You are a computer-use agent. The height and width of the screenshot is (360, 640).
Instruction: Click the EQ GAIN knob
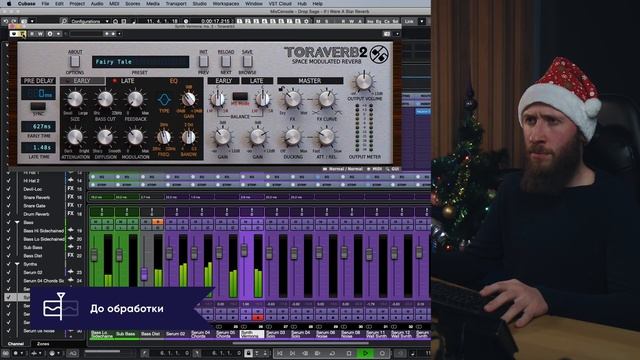coord(188,99)
